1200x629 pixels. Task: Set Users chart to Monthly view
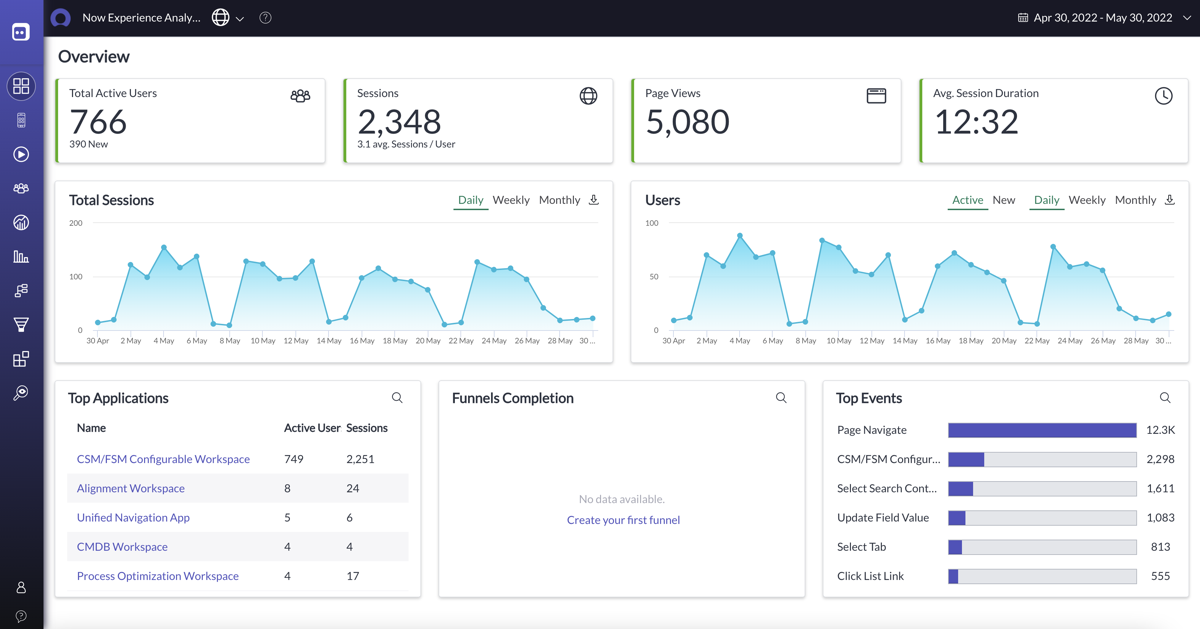(x=1135, y=200)
